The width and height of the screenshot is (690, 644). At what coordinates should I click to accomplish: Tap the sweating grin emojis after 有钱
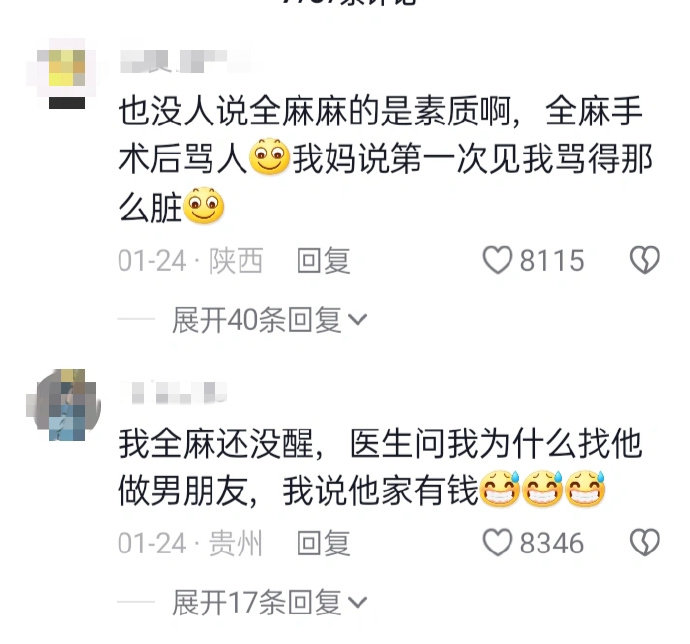pos(542,489)
